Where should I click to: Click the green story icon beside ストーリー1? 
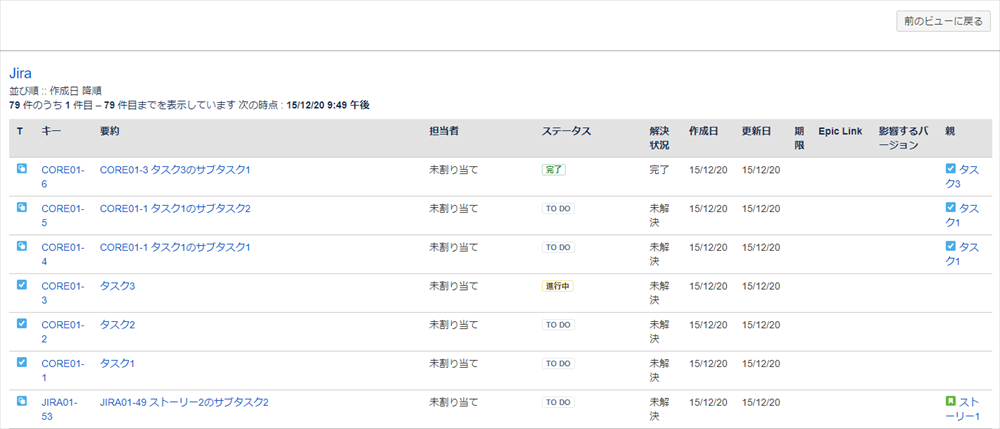[950, 401]
